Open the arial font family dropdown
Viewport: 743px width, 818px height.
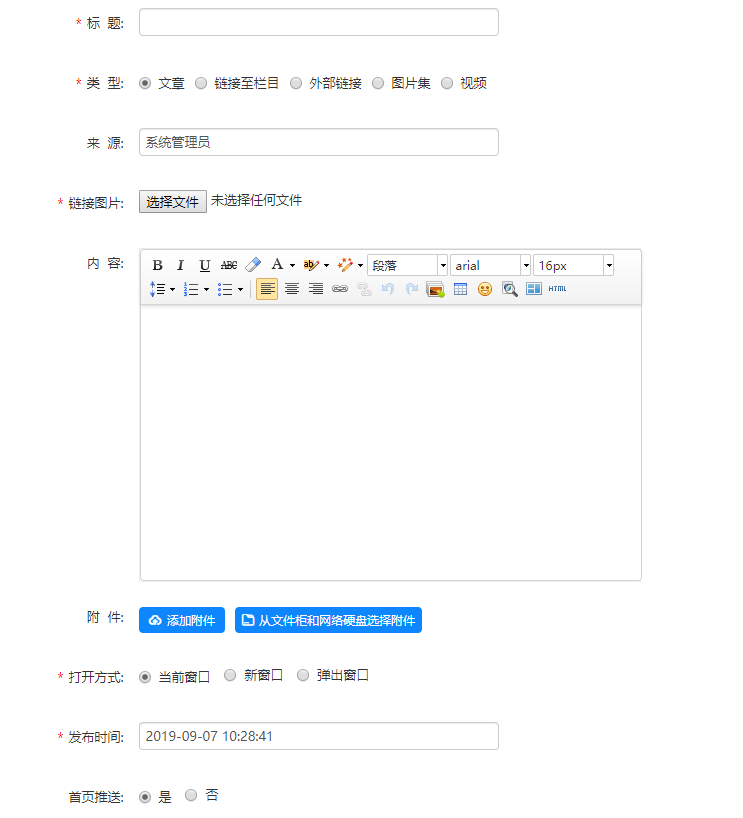(x=526, y=265)
